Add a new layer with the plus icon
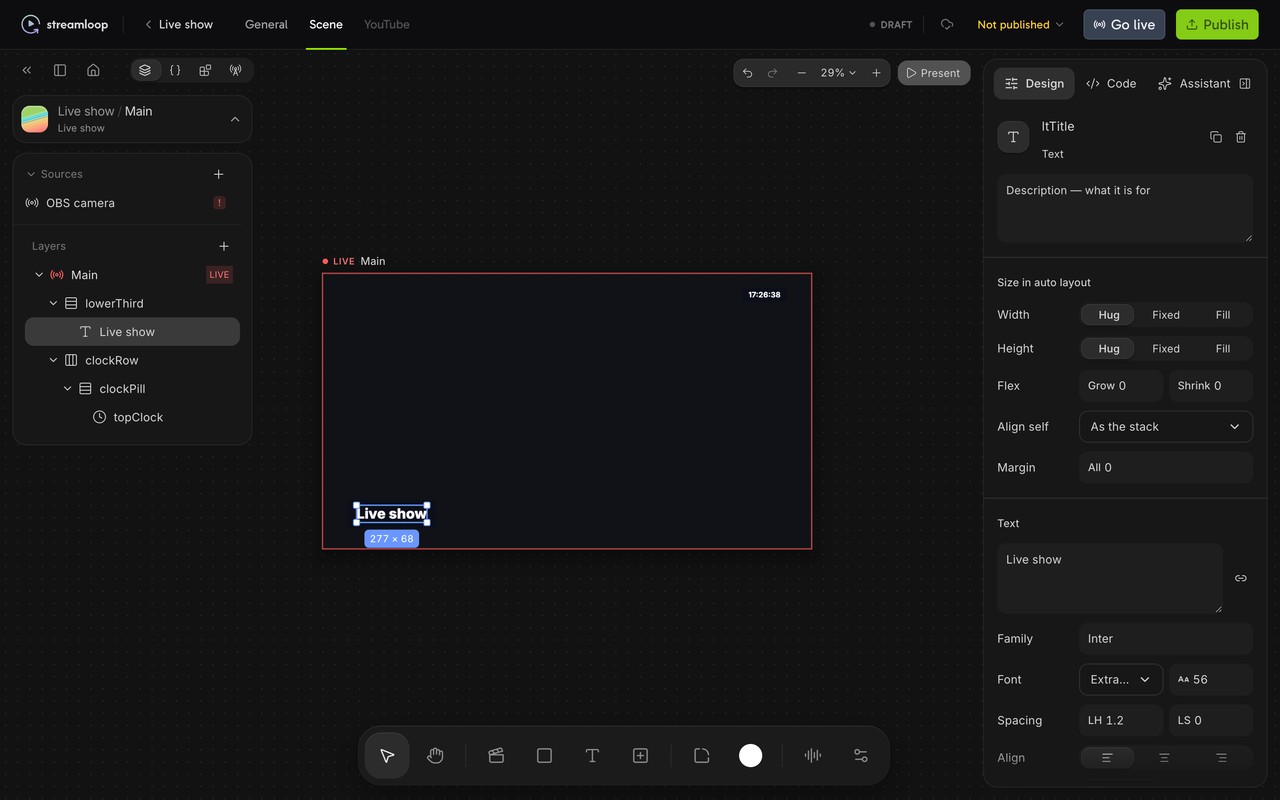 click(224, 246)
